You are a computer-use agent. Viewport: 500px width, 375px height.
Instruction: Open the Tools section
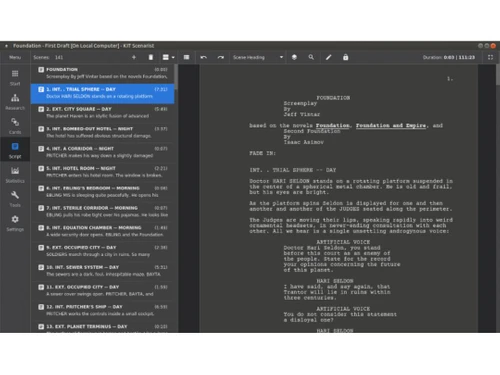tap(15, 199)
